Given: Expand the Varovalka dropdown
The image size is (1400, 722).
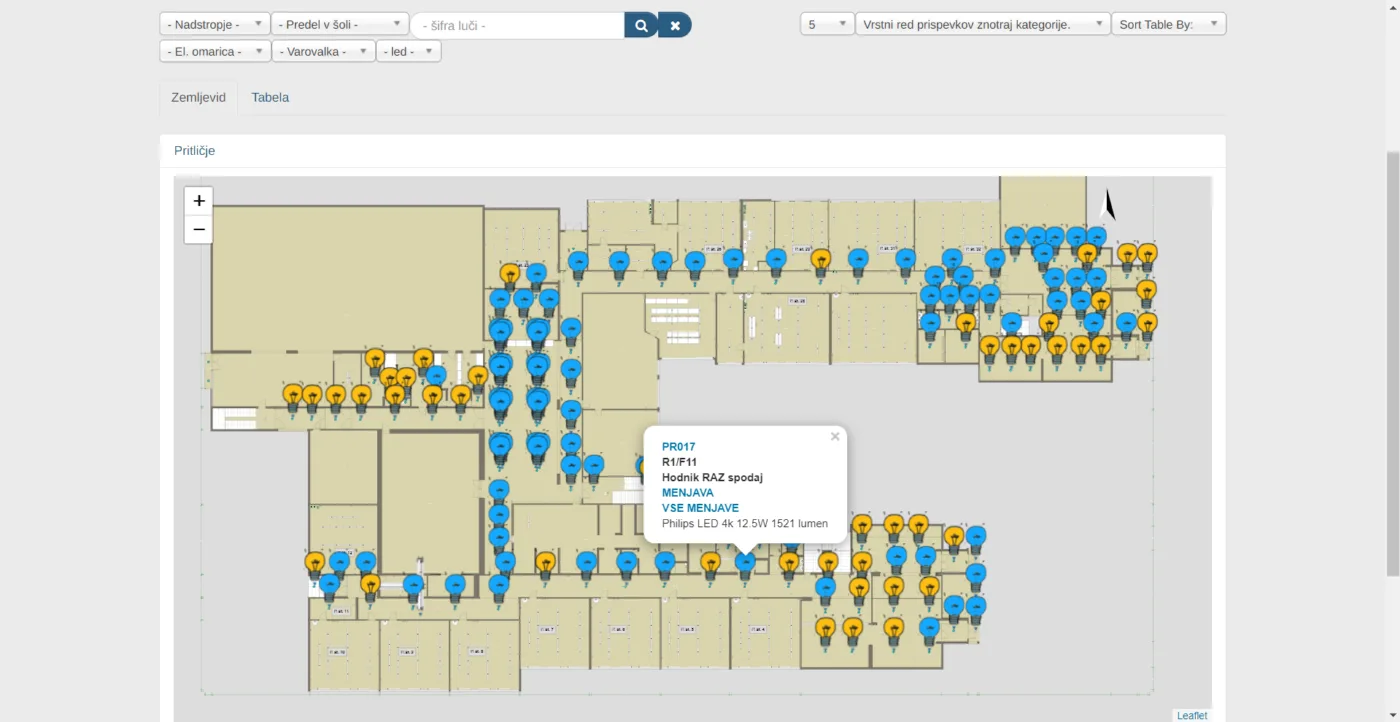Looking at the screenshot, I should 323,51.
